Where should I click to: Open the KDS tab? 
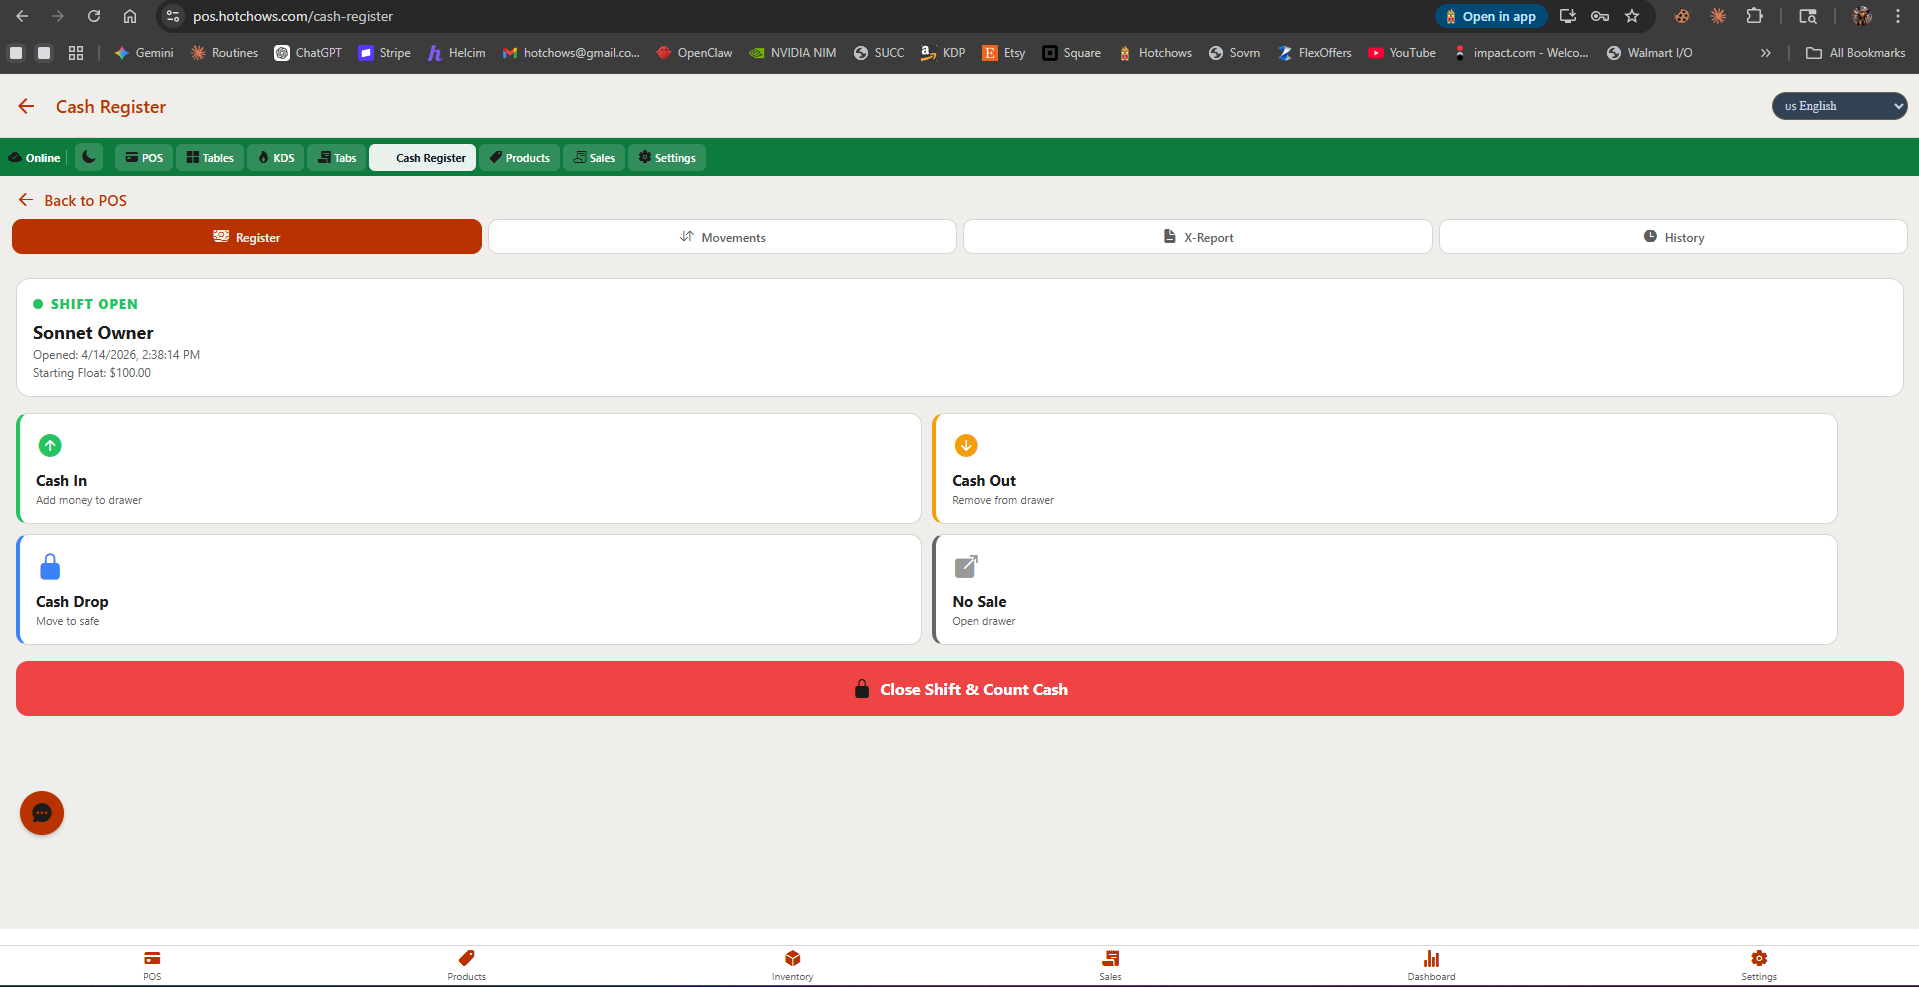tap(276, 158)
